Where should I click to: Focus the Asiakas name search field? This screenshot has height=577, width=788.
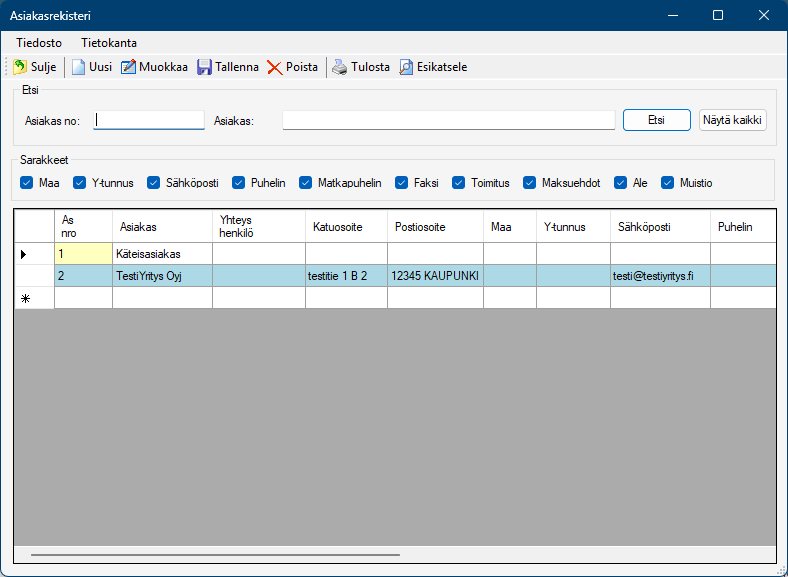coord(448,120)
